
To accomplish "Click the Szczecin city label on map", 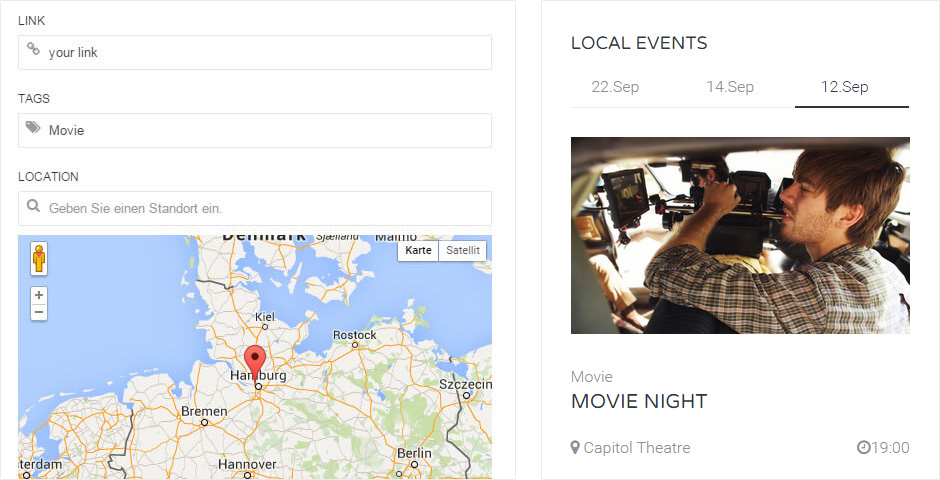I will coord(465,384).
